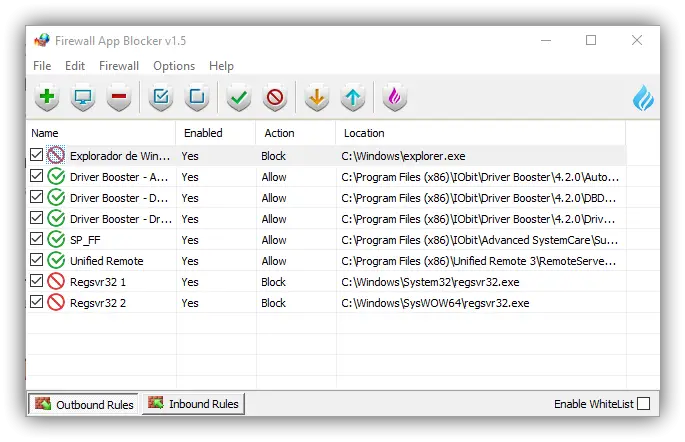Maximize the Firewall App Blocker window
Viewport: 685px width, 442px height.
point(591,40)
